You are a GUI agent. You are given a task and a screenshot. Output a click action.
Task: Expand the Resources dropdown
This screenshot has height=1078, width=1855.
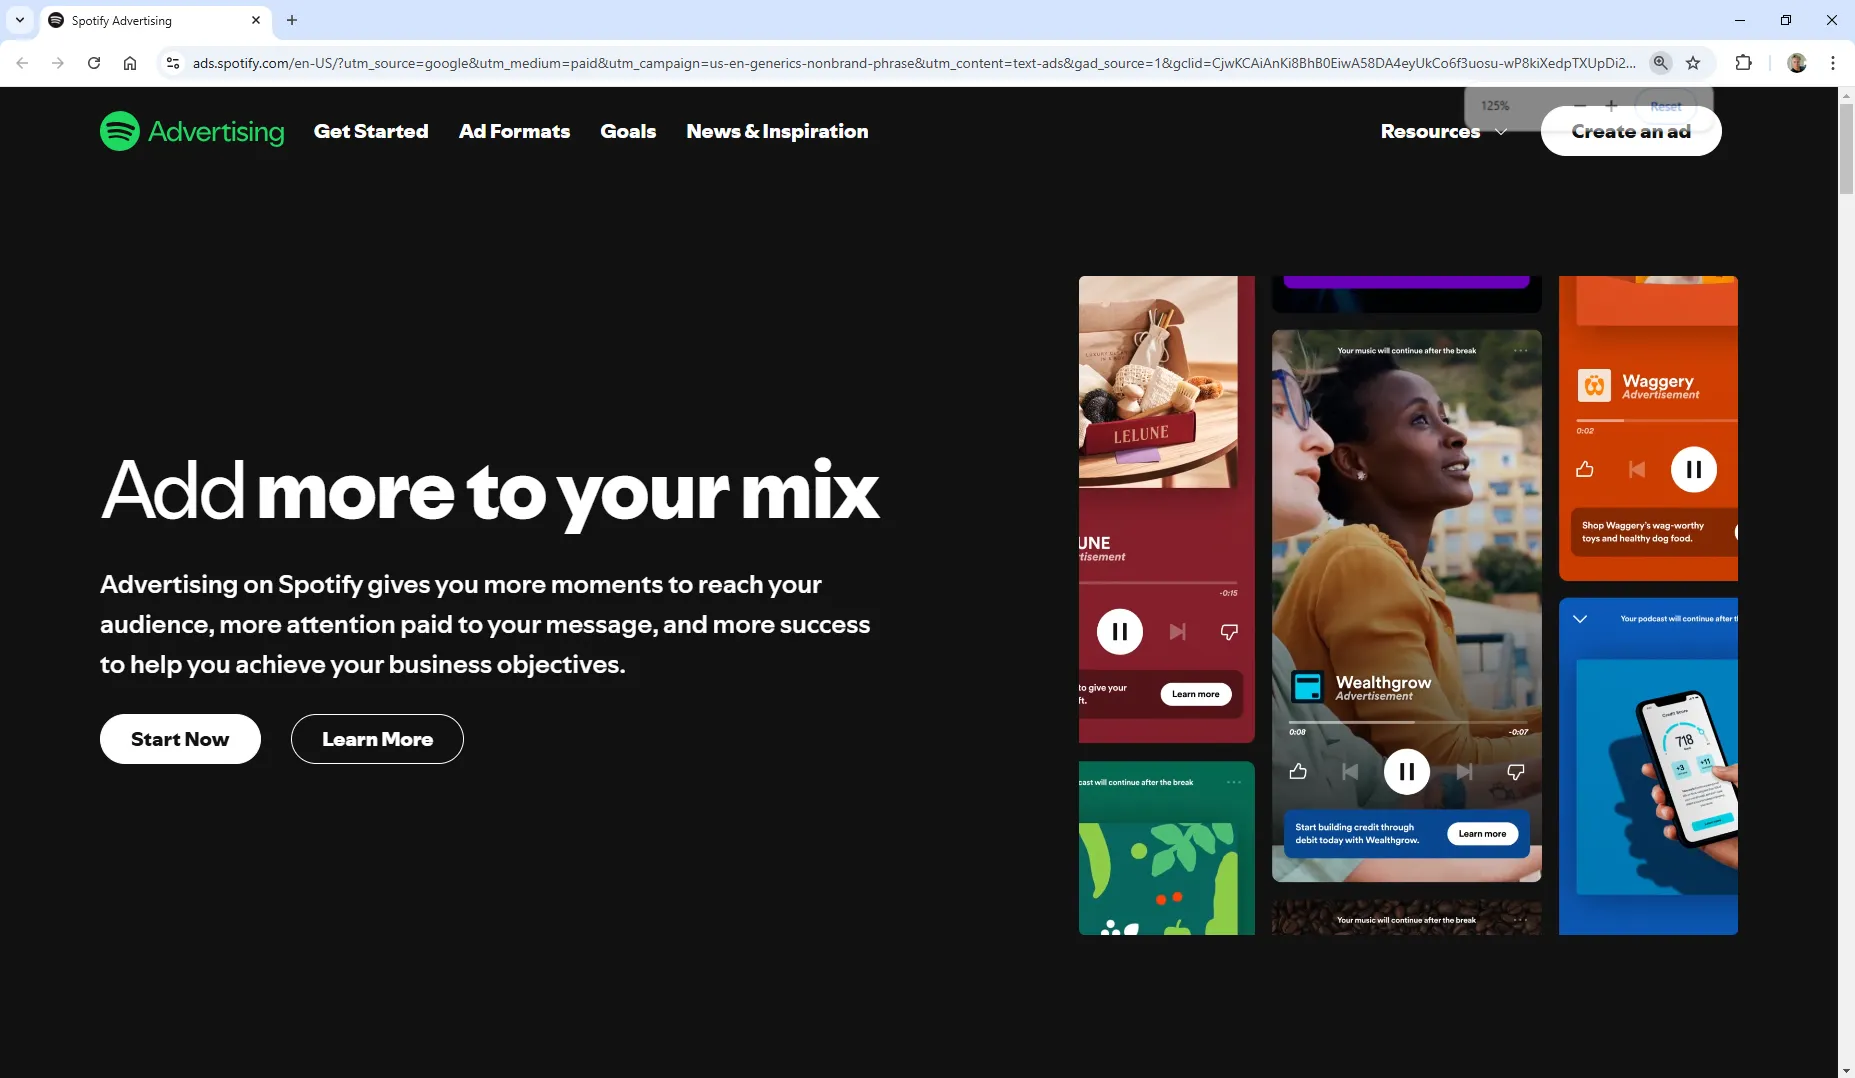point(1443,131)
